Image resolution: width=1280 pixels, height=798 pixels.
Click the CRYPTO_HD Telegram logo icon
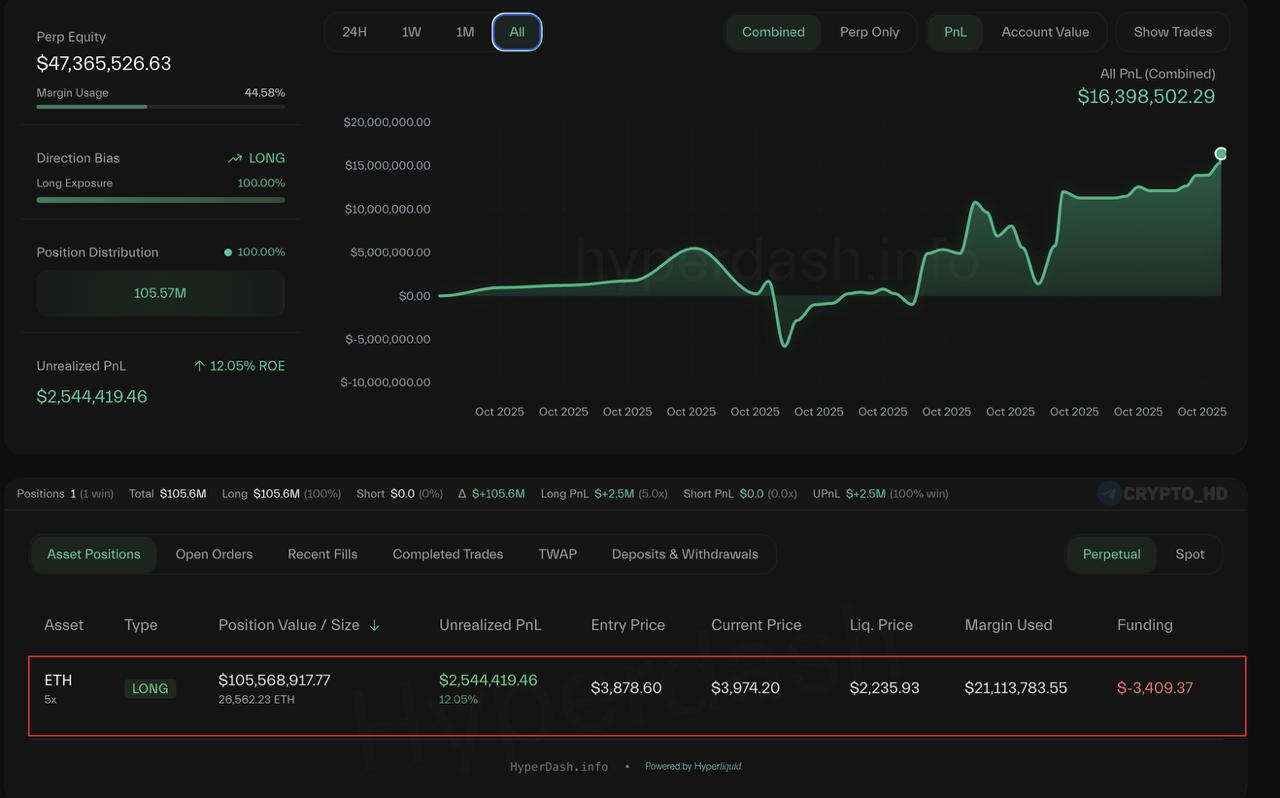pyautogui.click(x=1109, y=493)
